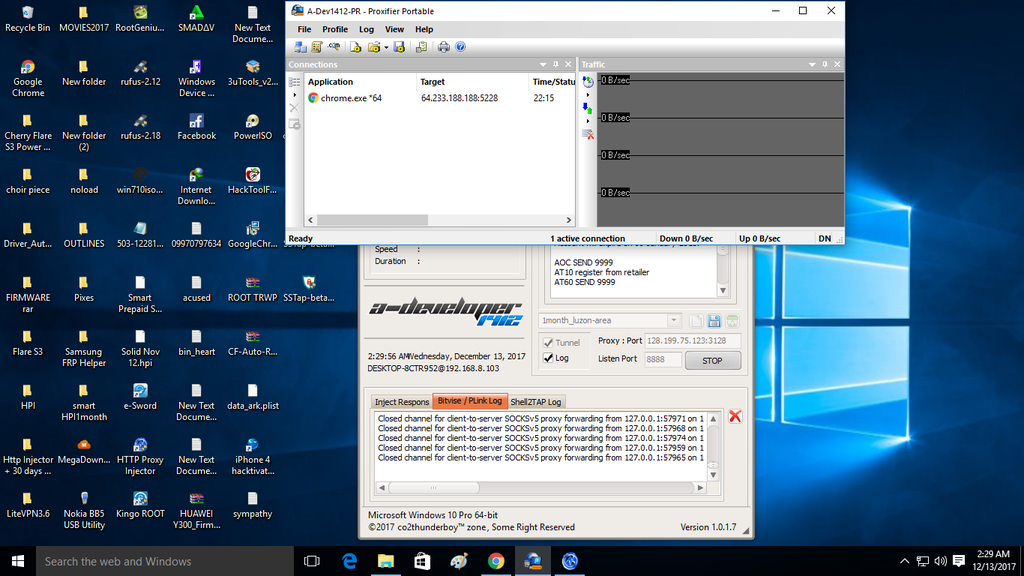
Task: Click the Target column header
Action: [x=472, y=82]
